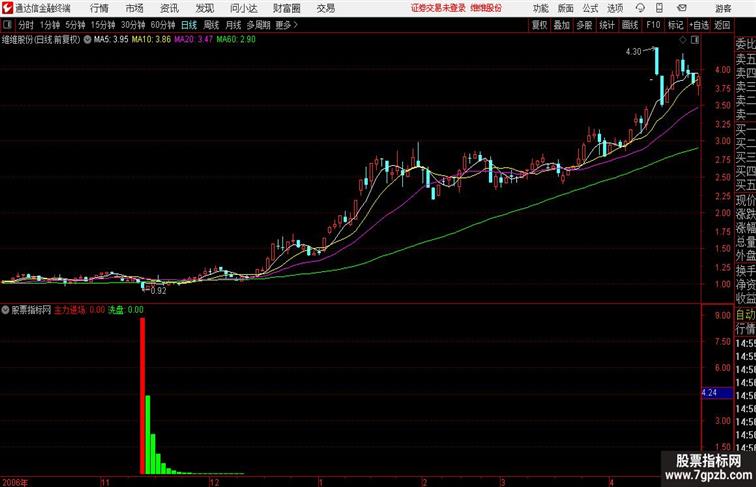Image resolution: width=756 pixels, height=487 pixels.
Task: Click the 自动 label in right panel
Action: pos(745,315)
